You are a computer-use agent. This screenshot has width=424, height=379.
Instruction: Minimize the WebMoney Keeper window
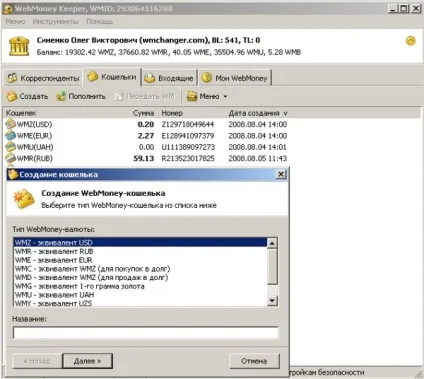point(393,9)
